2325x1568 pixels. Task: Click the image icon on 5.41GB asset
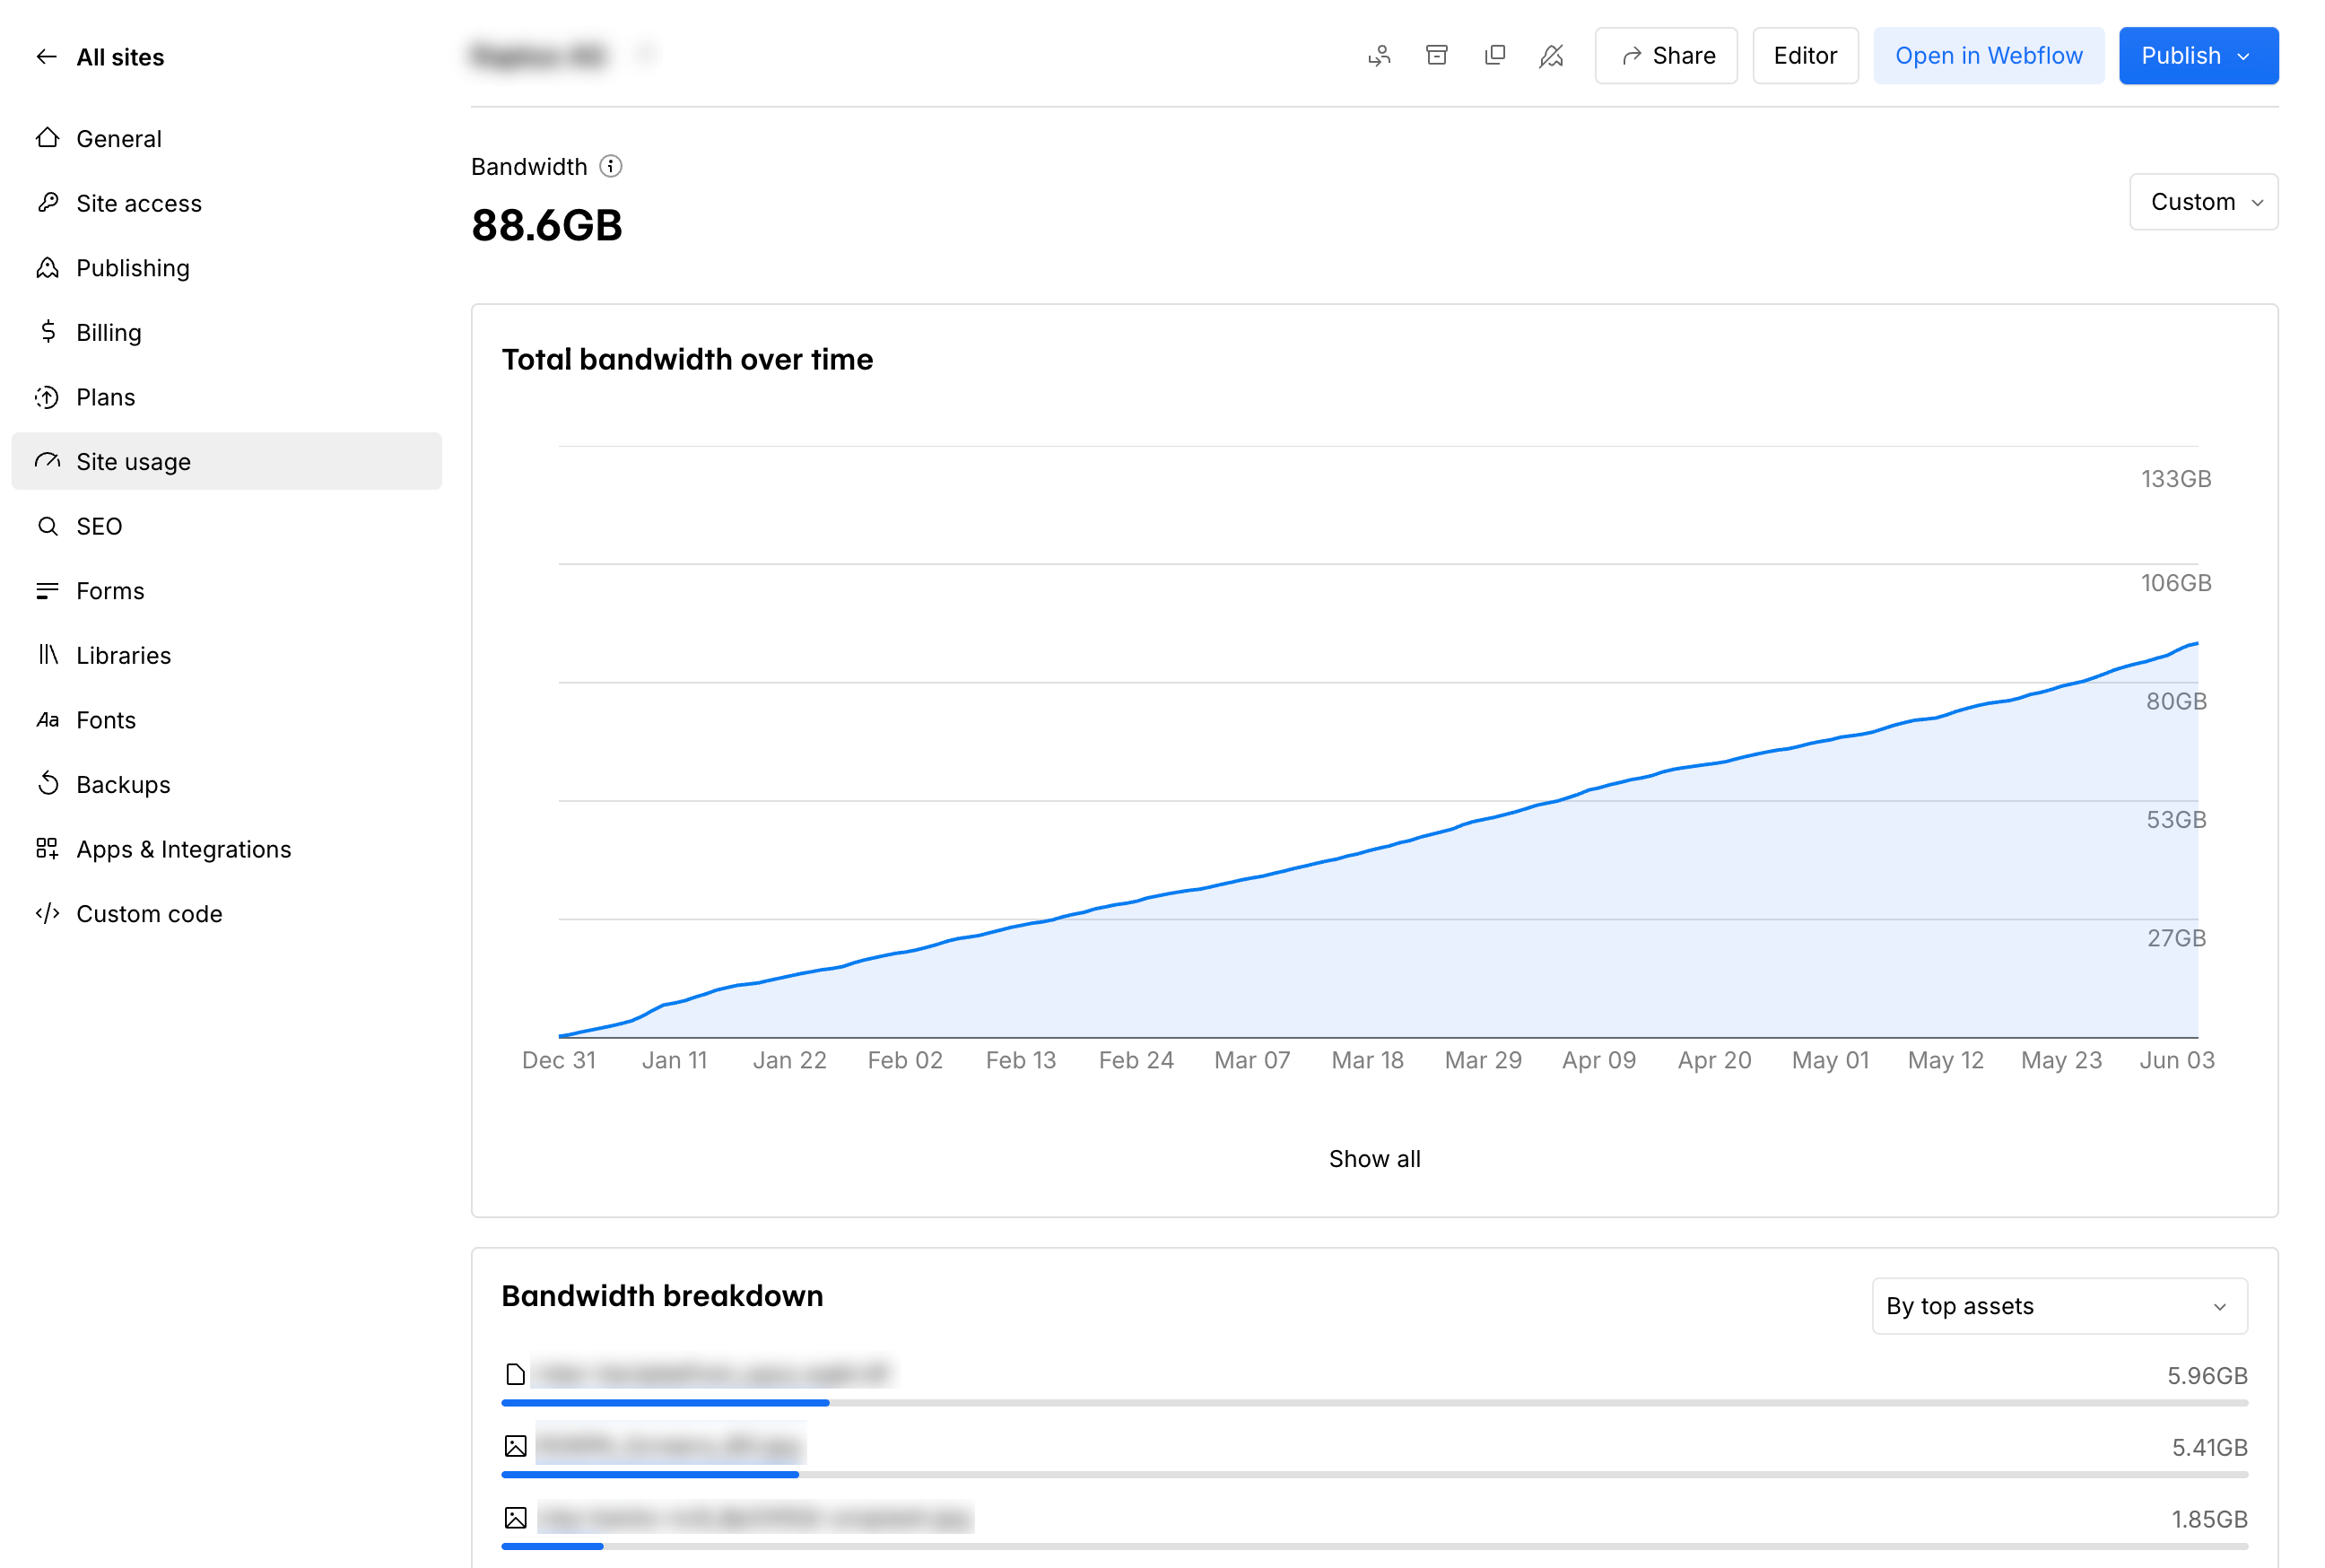point(515,1446)
